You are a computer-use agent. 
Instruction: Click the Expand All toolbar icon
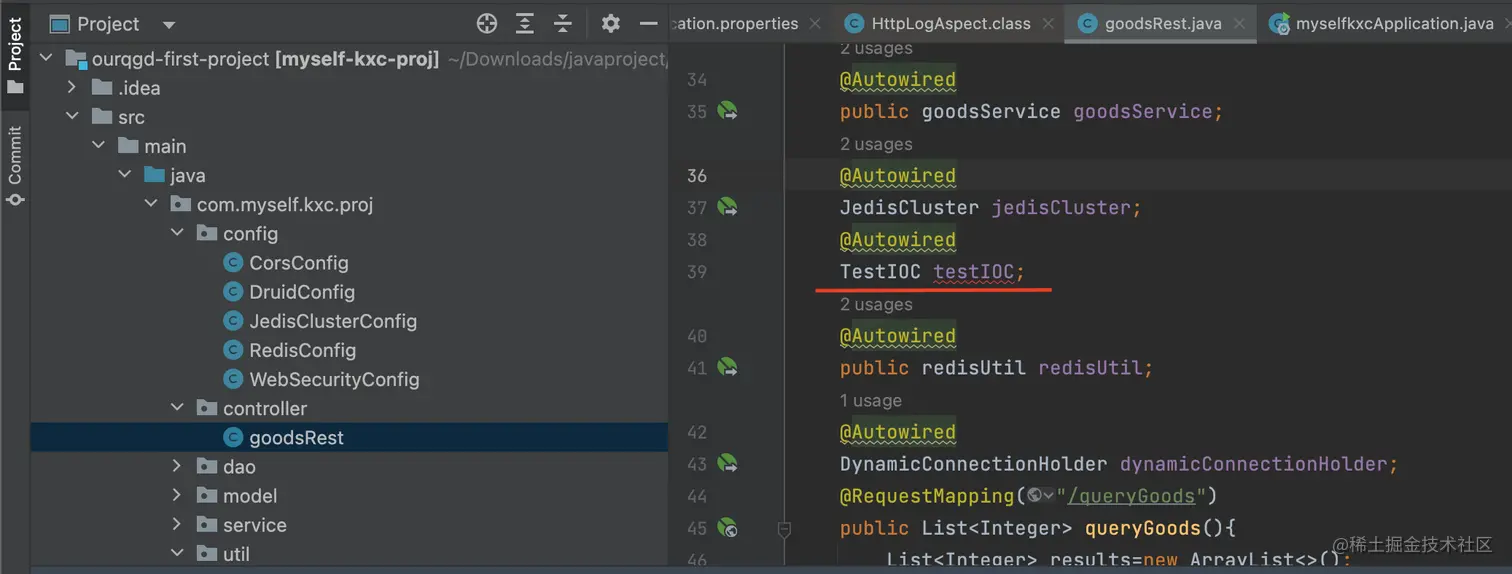pyautogui.click(x=525, y=24)
